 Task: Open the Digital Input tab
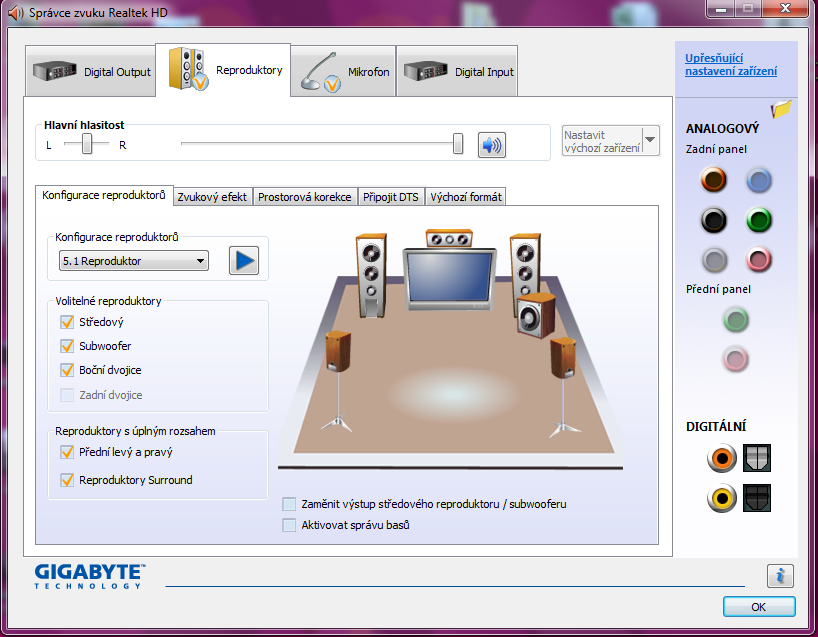(x=457, y=71)
